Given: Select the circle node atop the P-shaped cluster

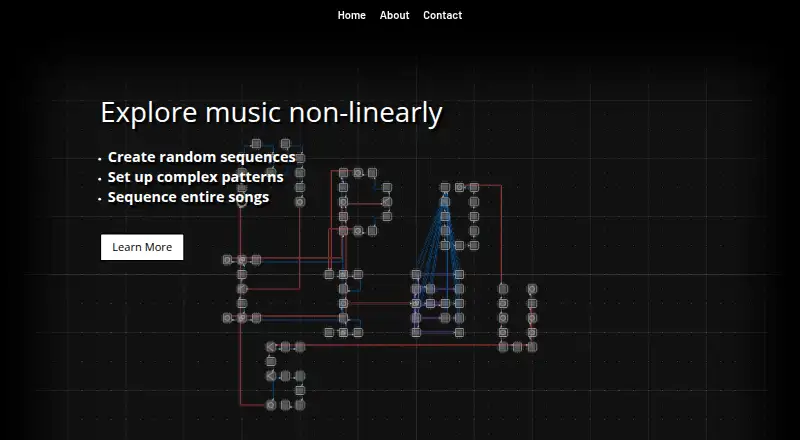Looking at the screenshot, I should click(x=358, y=173).
